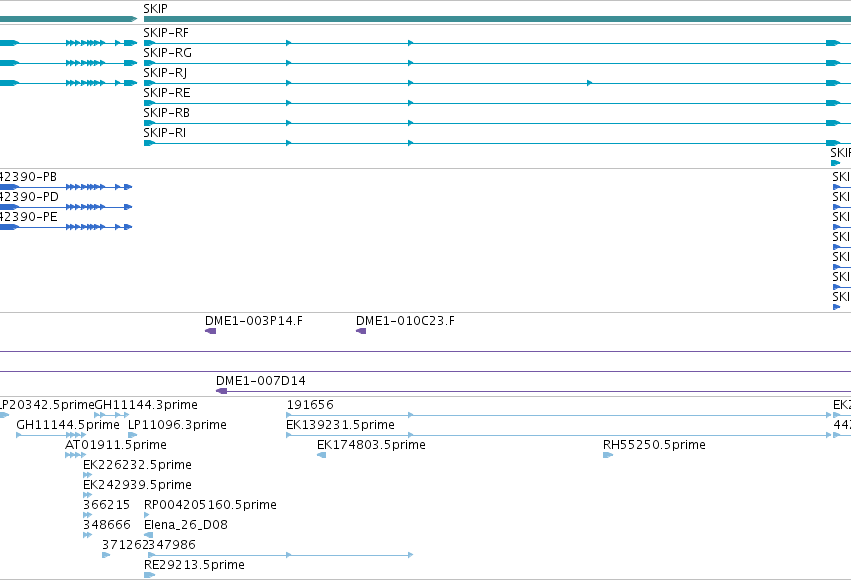Click the SKIP-RJ extra mid-intron exon marker
851x580 pixels.
[x=589, y=83]
